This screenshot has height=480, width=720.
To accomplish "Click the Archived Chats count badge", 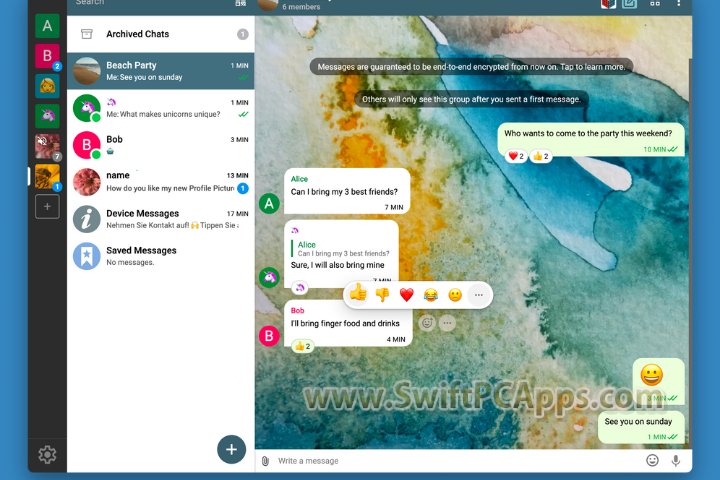I will point(242,34).
